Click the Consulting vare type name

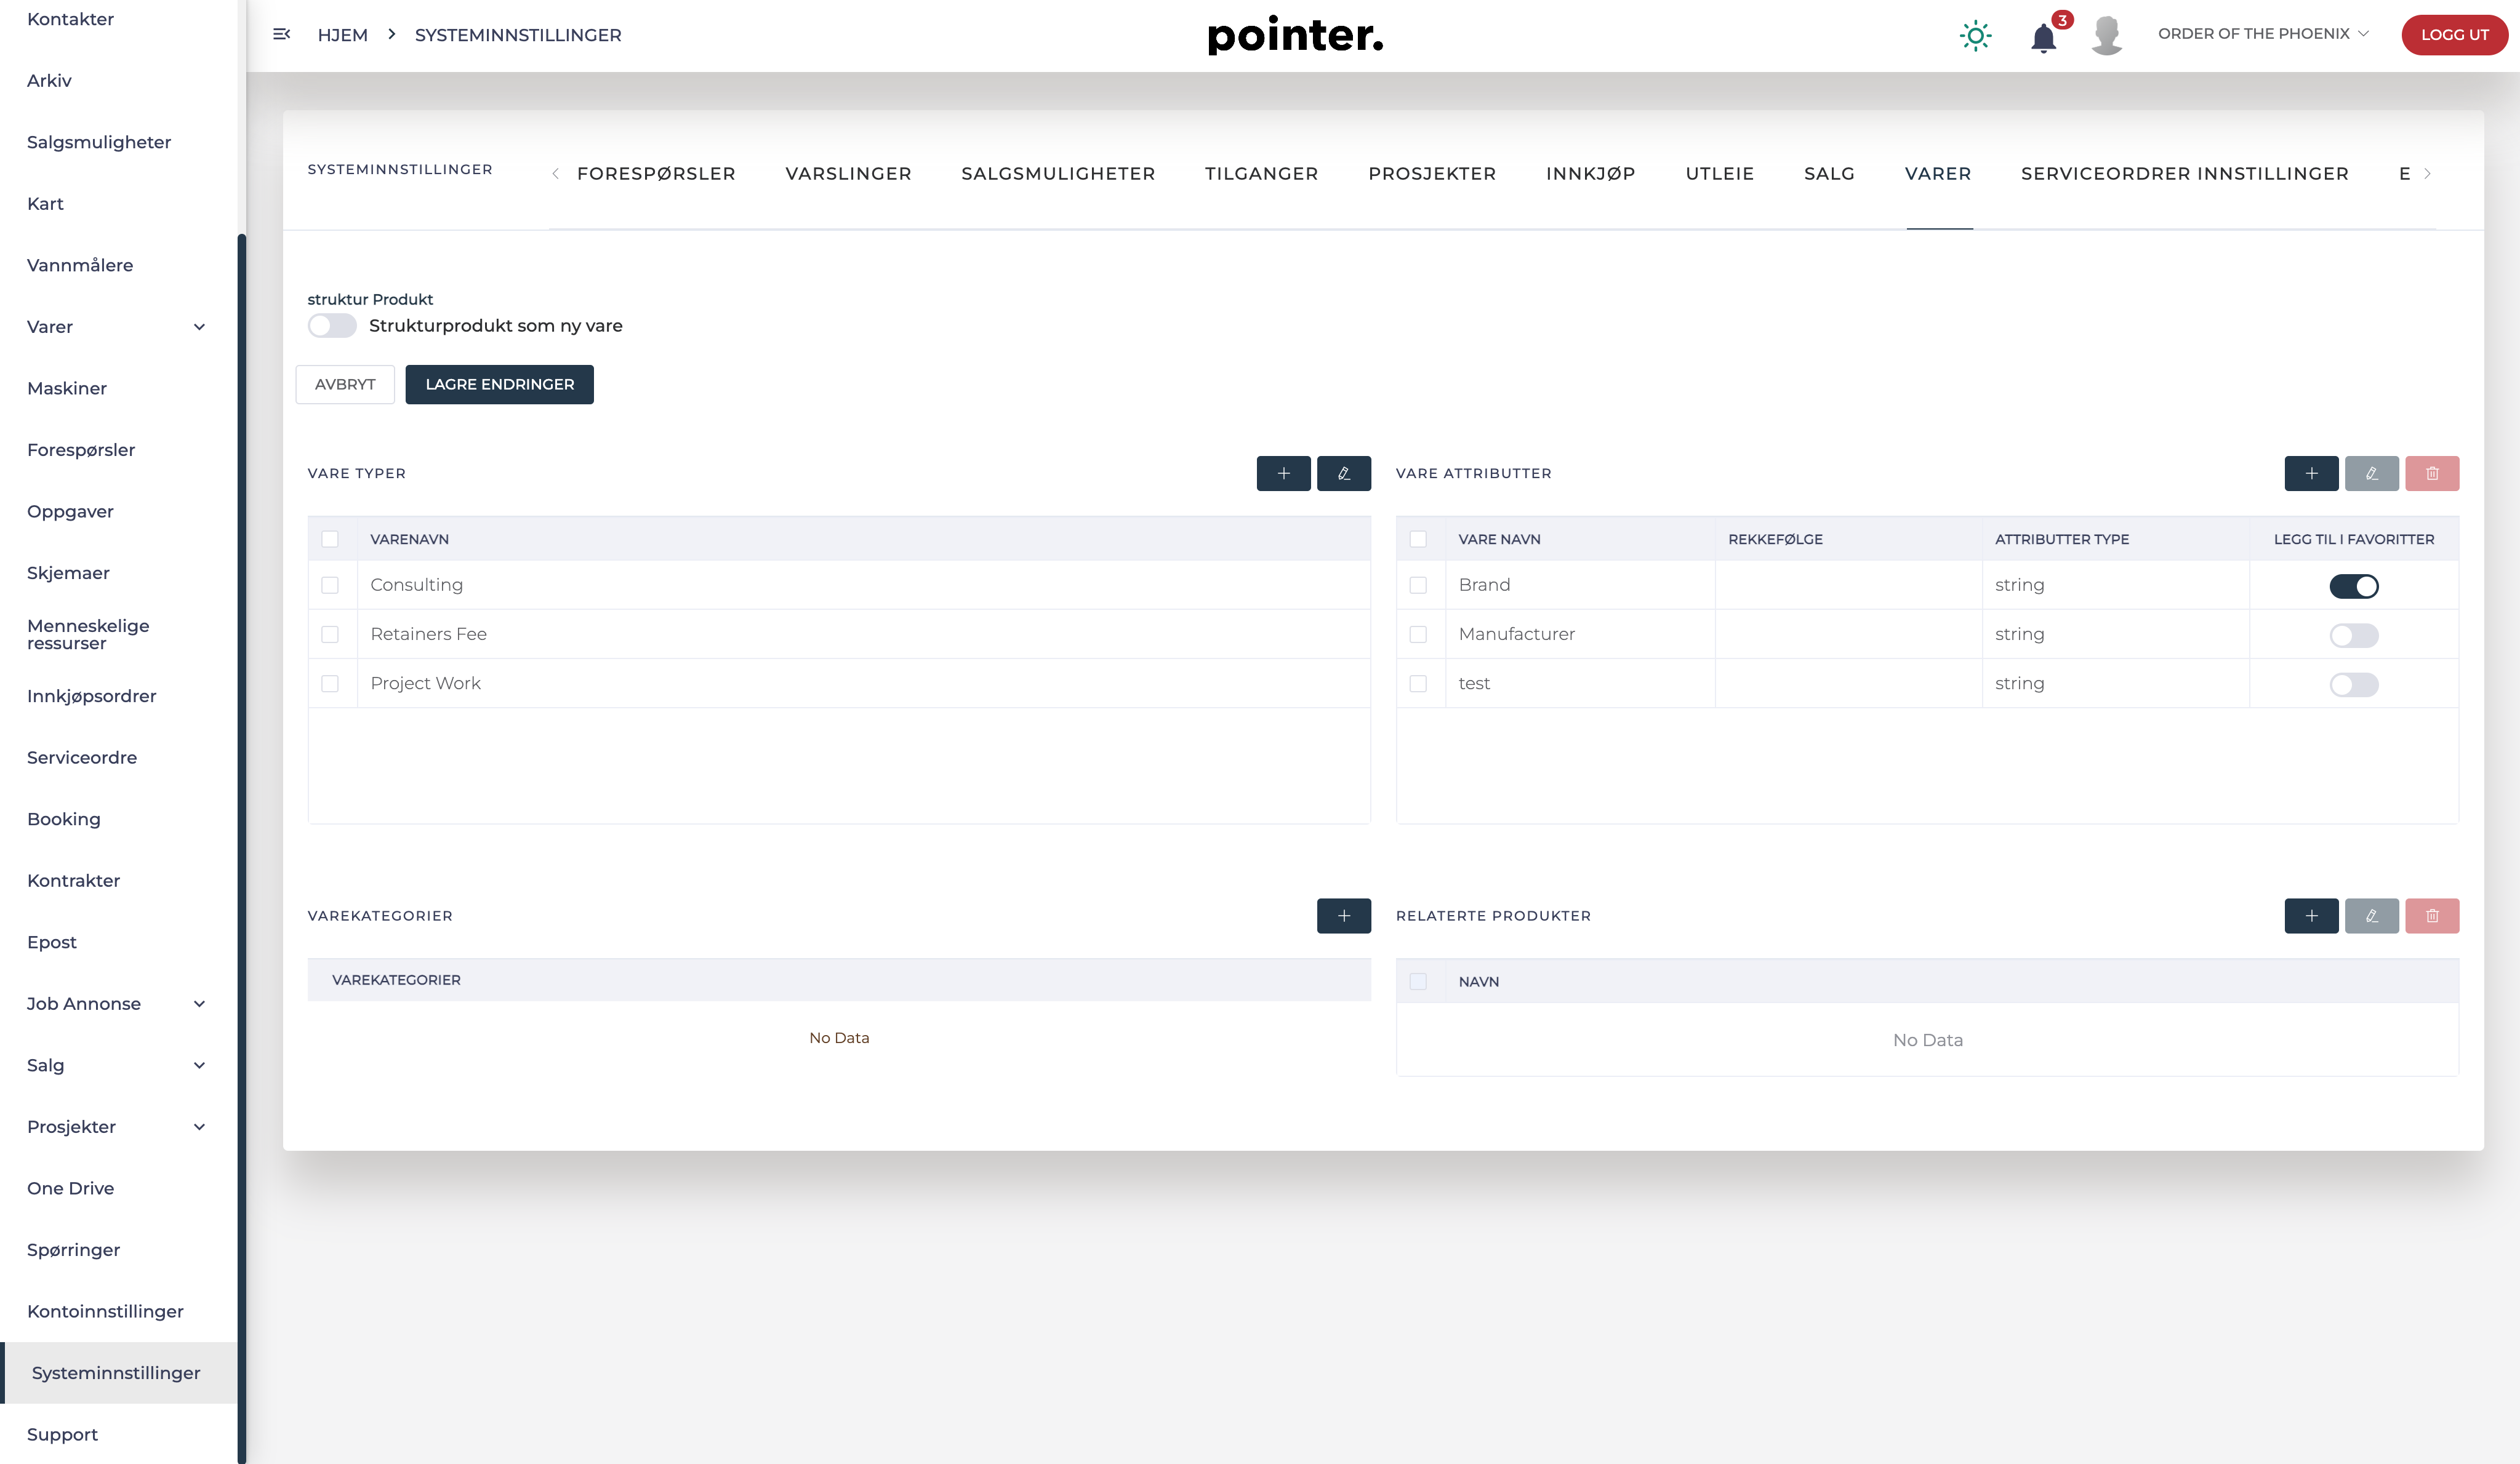pyautogui.click(x=416, y=585)
